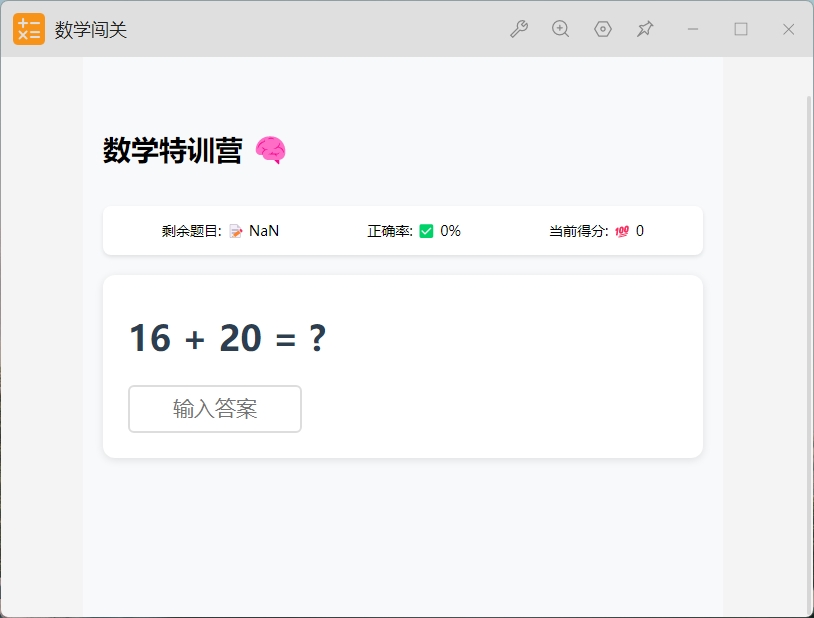Click the notepad icon next to 剩余题目
Screen dimensions: 814x618
236,231
